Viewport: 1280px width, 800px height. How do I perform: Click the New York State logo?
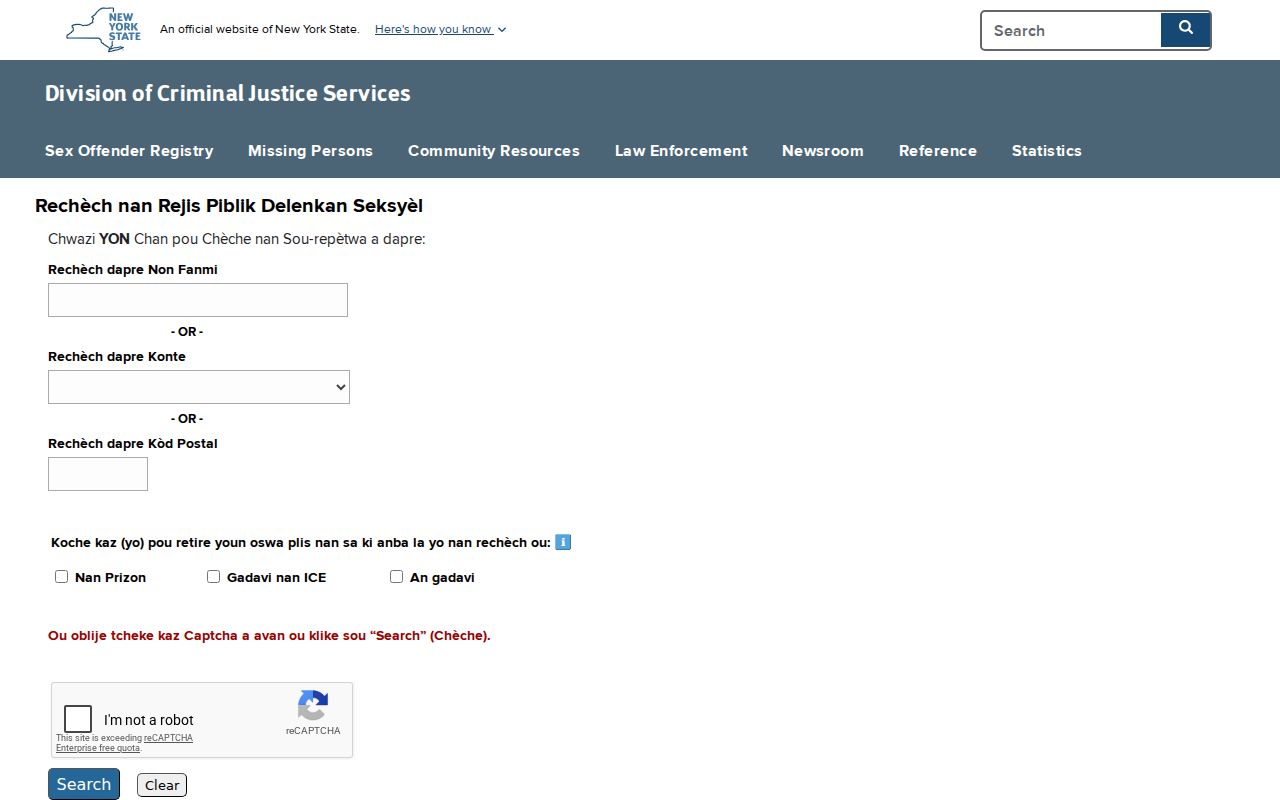click(103, 30)
